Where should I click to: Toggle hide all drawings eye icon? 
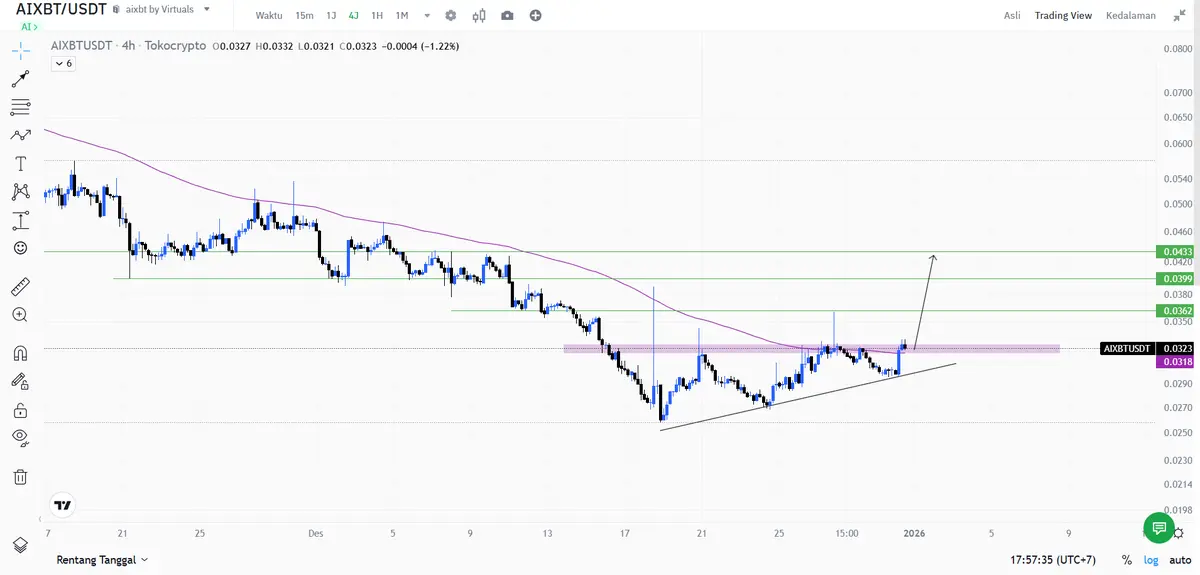pyautogui.click(x=20, y=437)
